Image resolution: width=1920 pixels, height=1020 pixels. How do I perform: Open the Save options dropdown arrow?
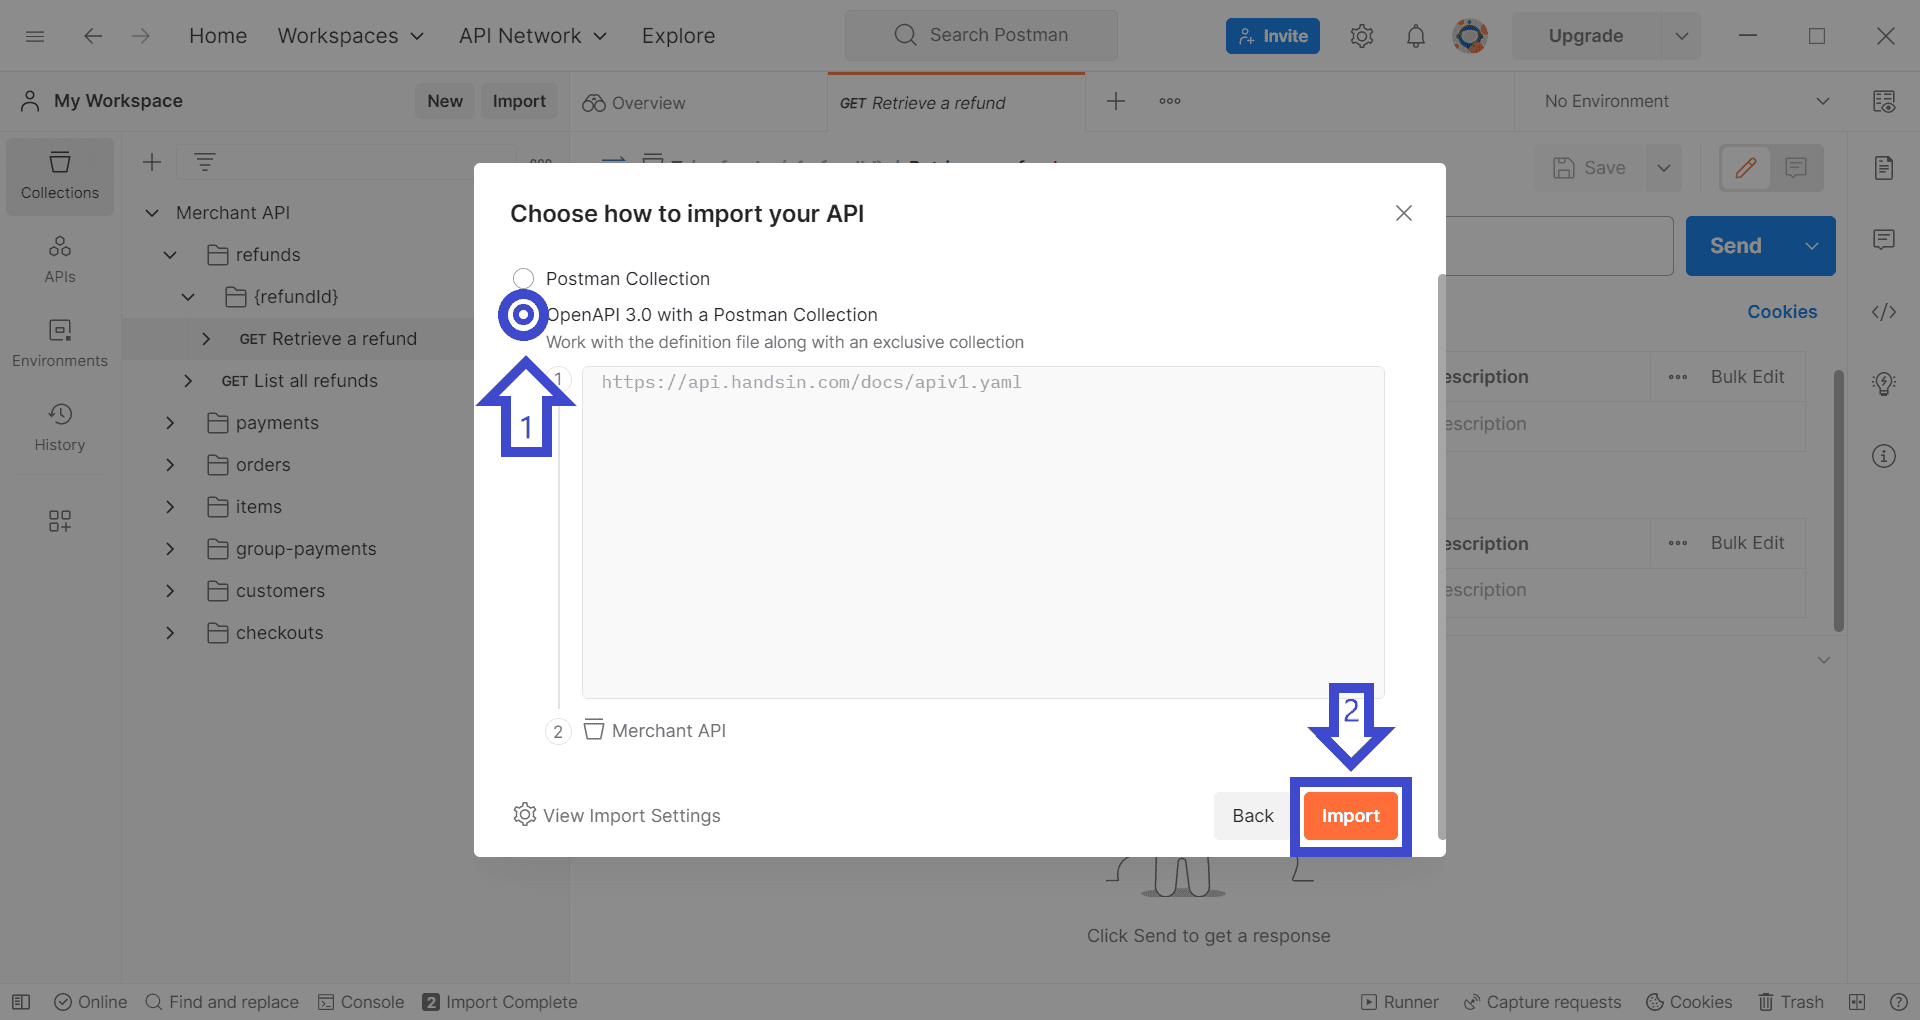[x=1664, y=168]
